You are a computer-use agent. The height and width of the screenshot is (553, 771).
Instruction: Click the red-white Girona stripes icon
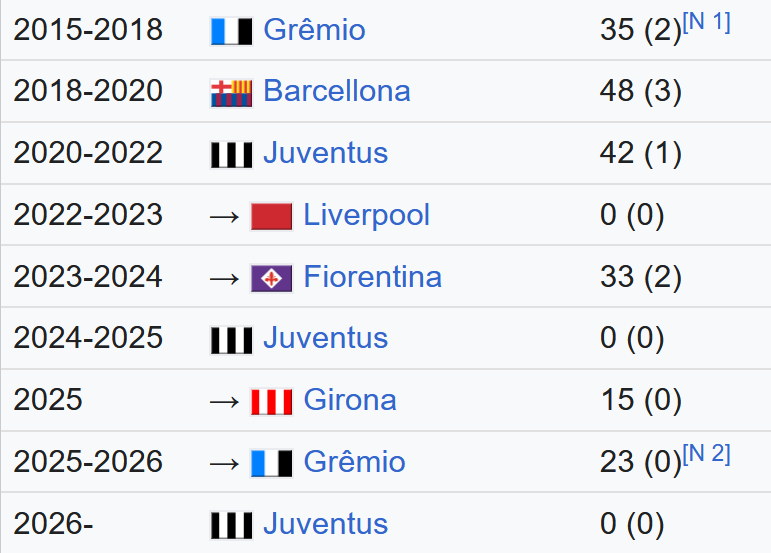click(271, 402)
